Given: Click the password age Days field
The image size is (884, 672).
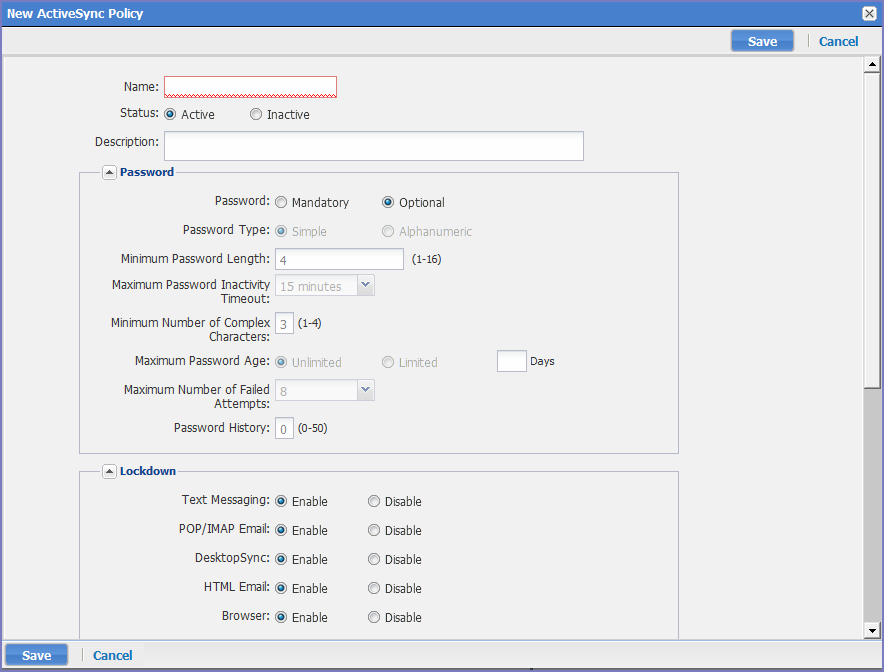Looking at the screenshot, I should (x=511, y=361).
